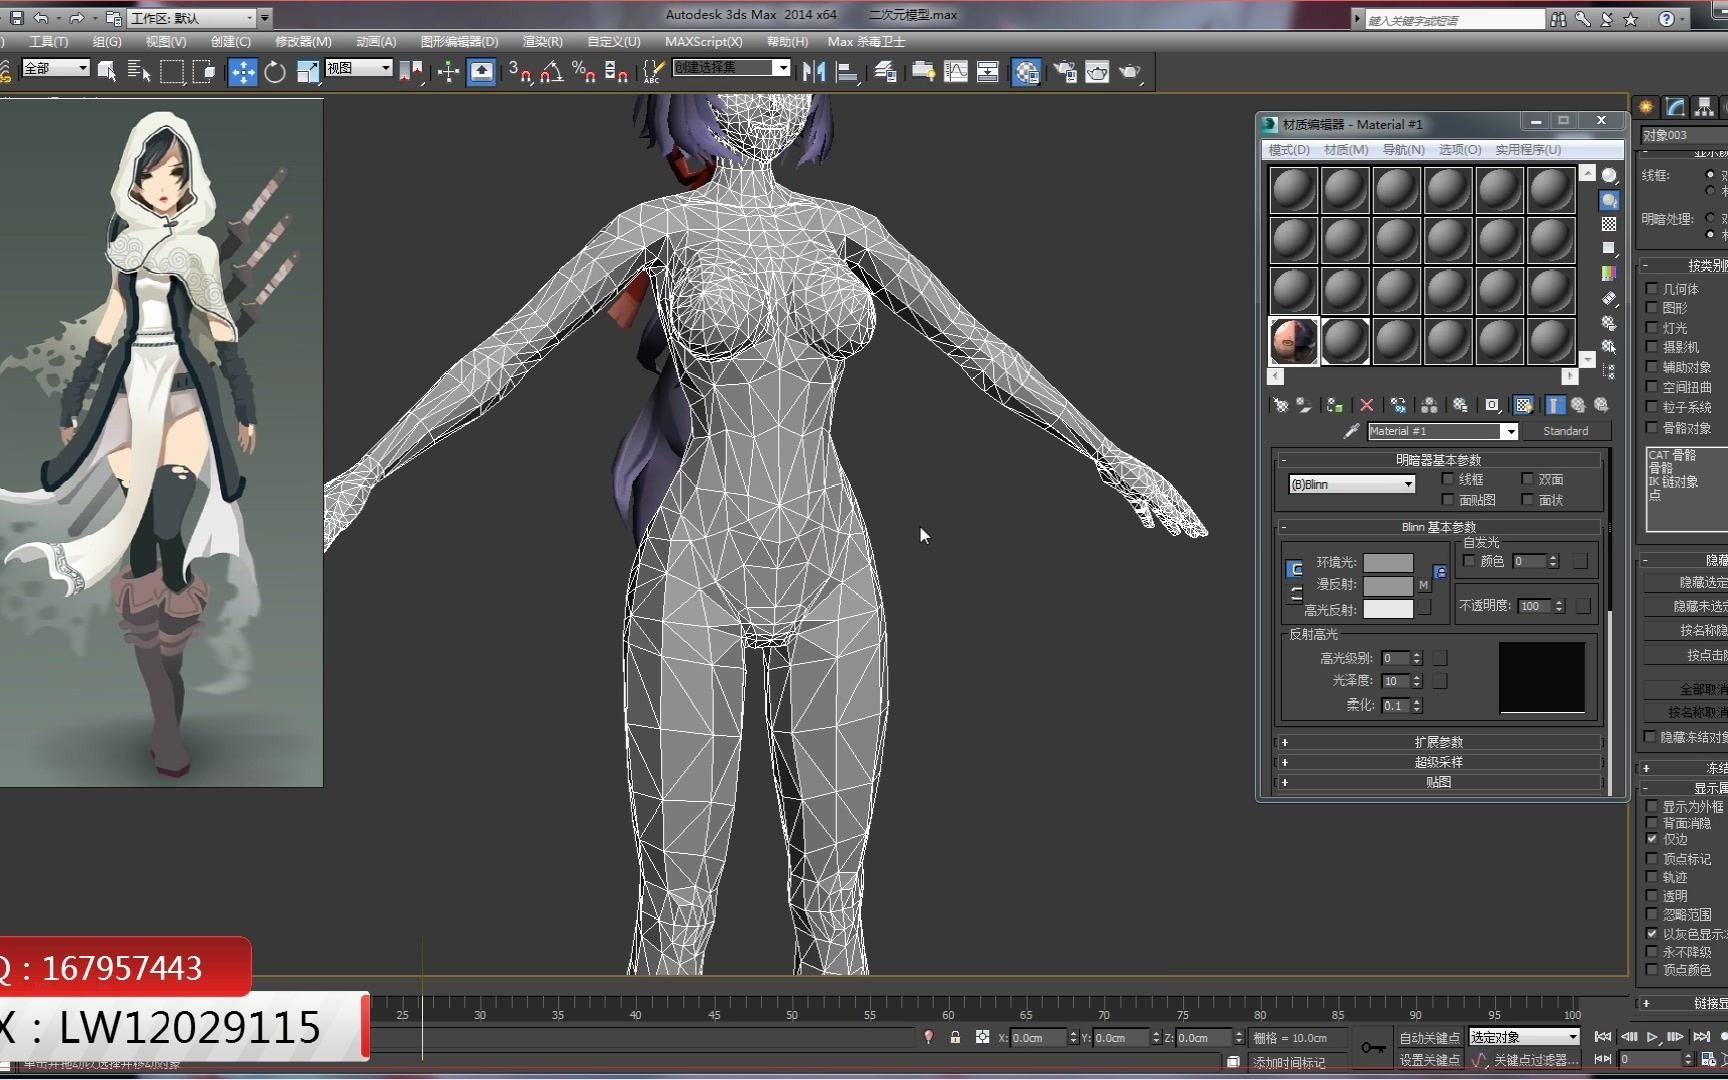Toggle the Backlight icon in Material Editor
Screen dimensions: 1728x1080
coord(1609,200)
